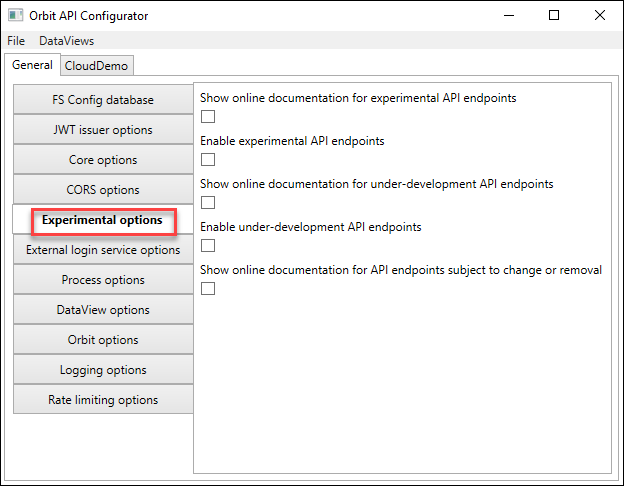Toggle Show documentation for under-development endpoints checkbox

click(x=208, y=203)
